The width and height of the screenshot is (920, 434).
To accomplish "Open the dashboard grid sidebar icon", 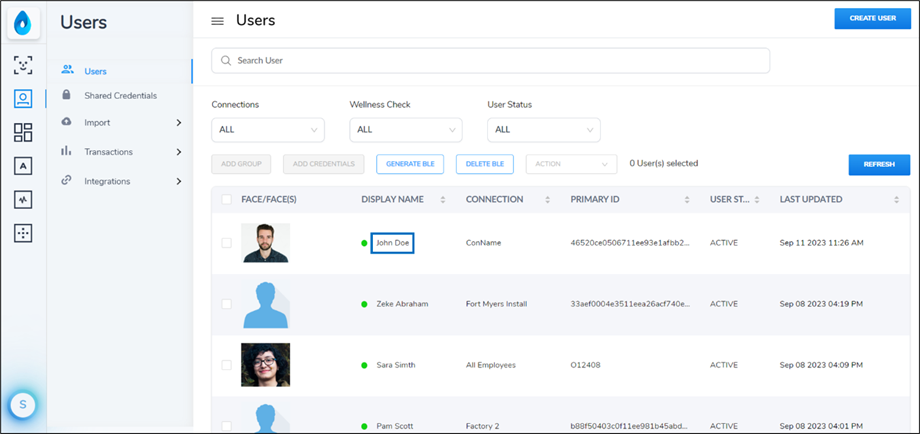I will point(23,133).
